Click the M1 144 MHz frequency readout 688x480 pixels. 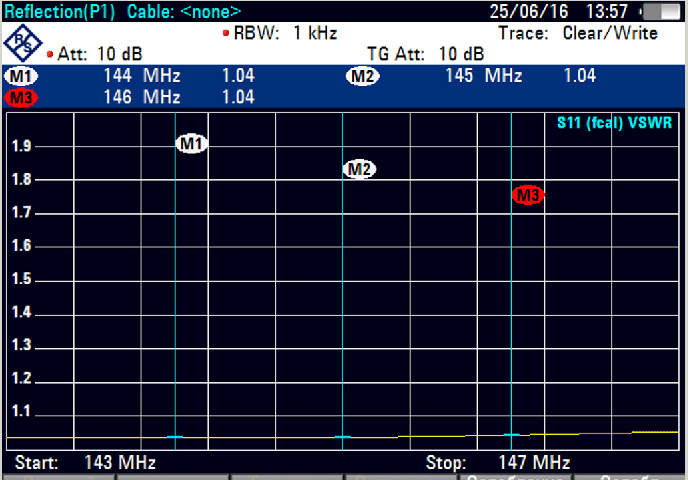tap(141, 76)
